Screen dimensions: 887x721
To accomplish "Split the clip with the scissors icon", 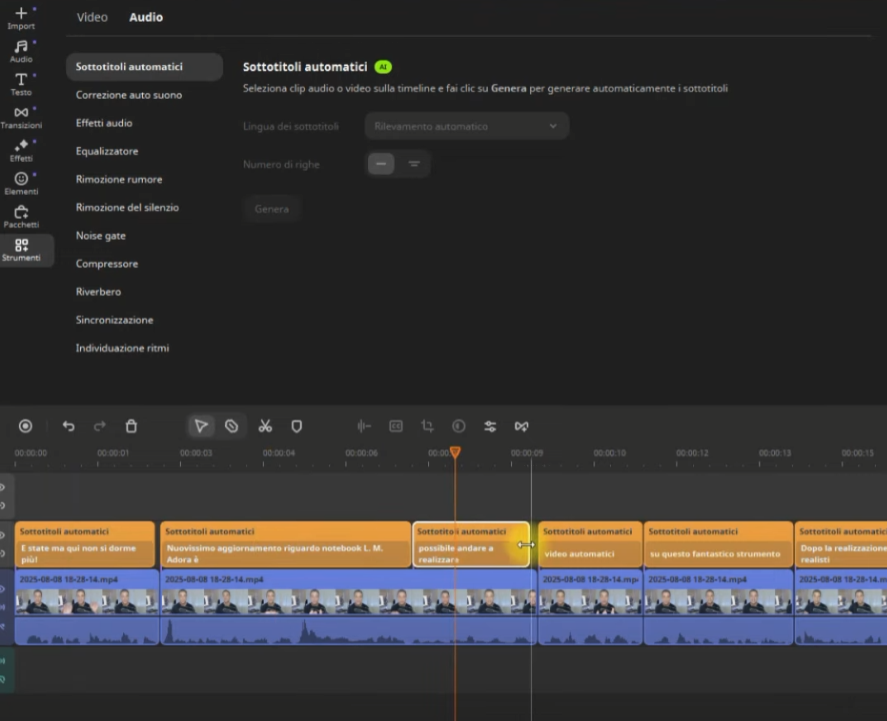I will [x=265, y=426].
